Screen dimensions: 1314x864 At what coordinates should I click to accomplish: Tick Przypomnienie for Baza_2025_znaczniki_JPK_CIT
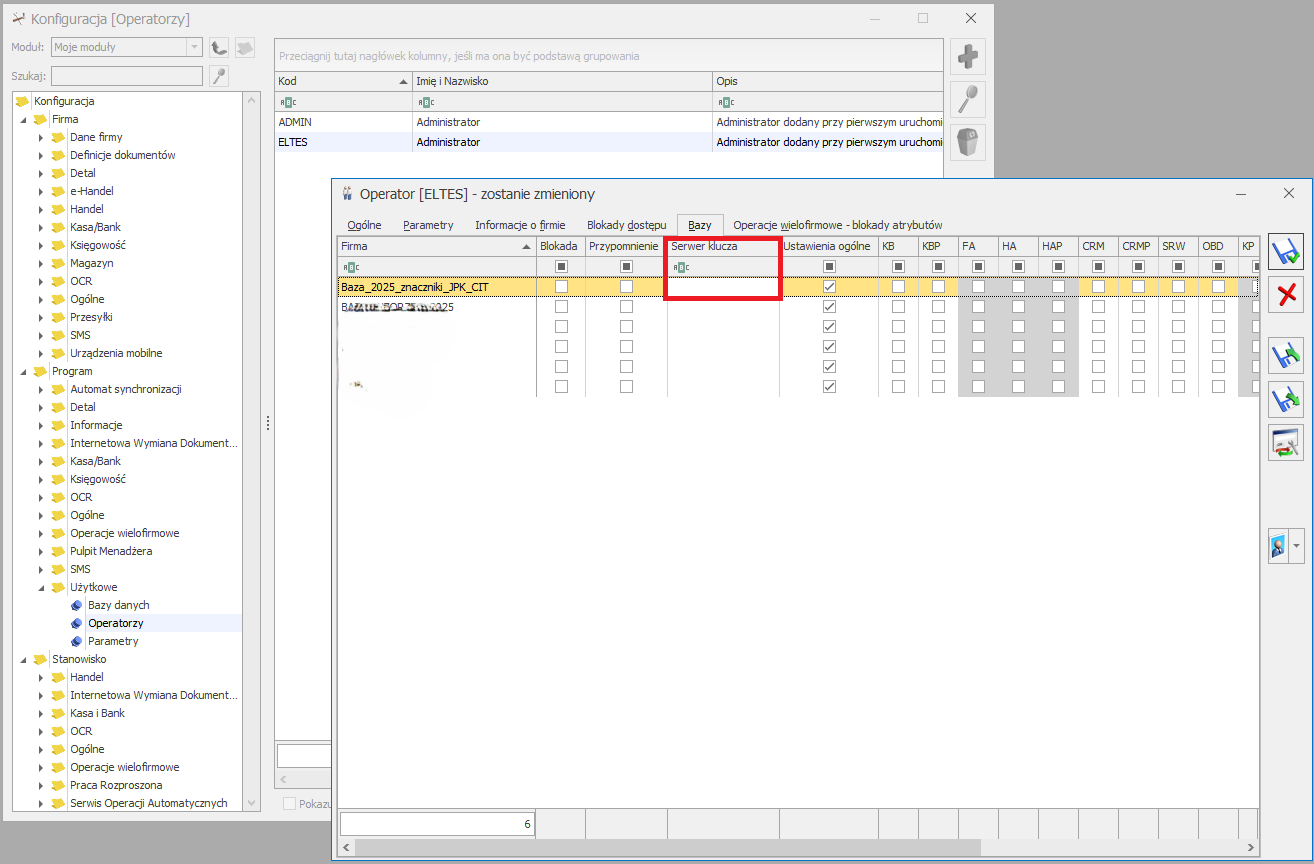pyautogui.click(x=626, y=287)
